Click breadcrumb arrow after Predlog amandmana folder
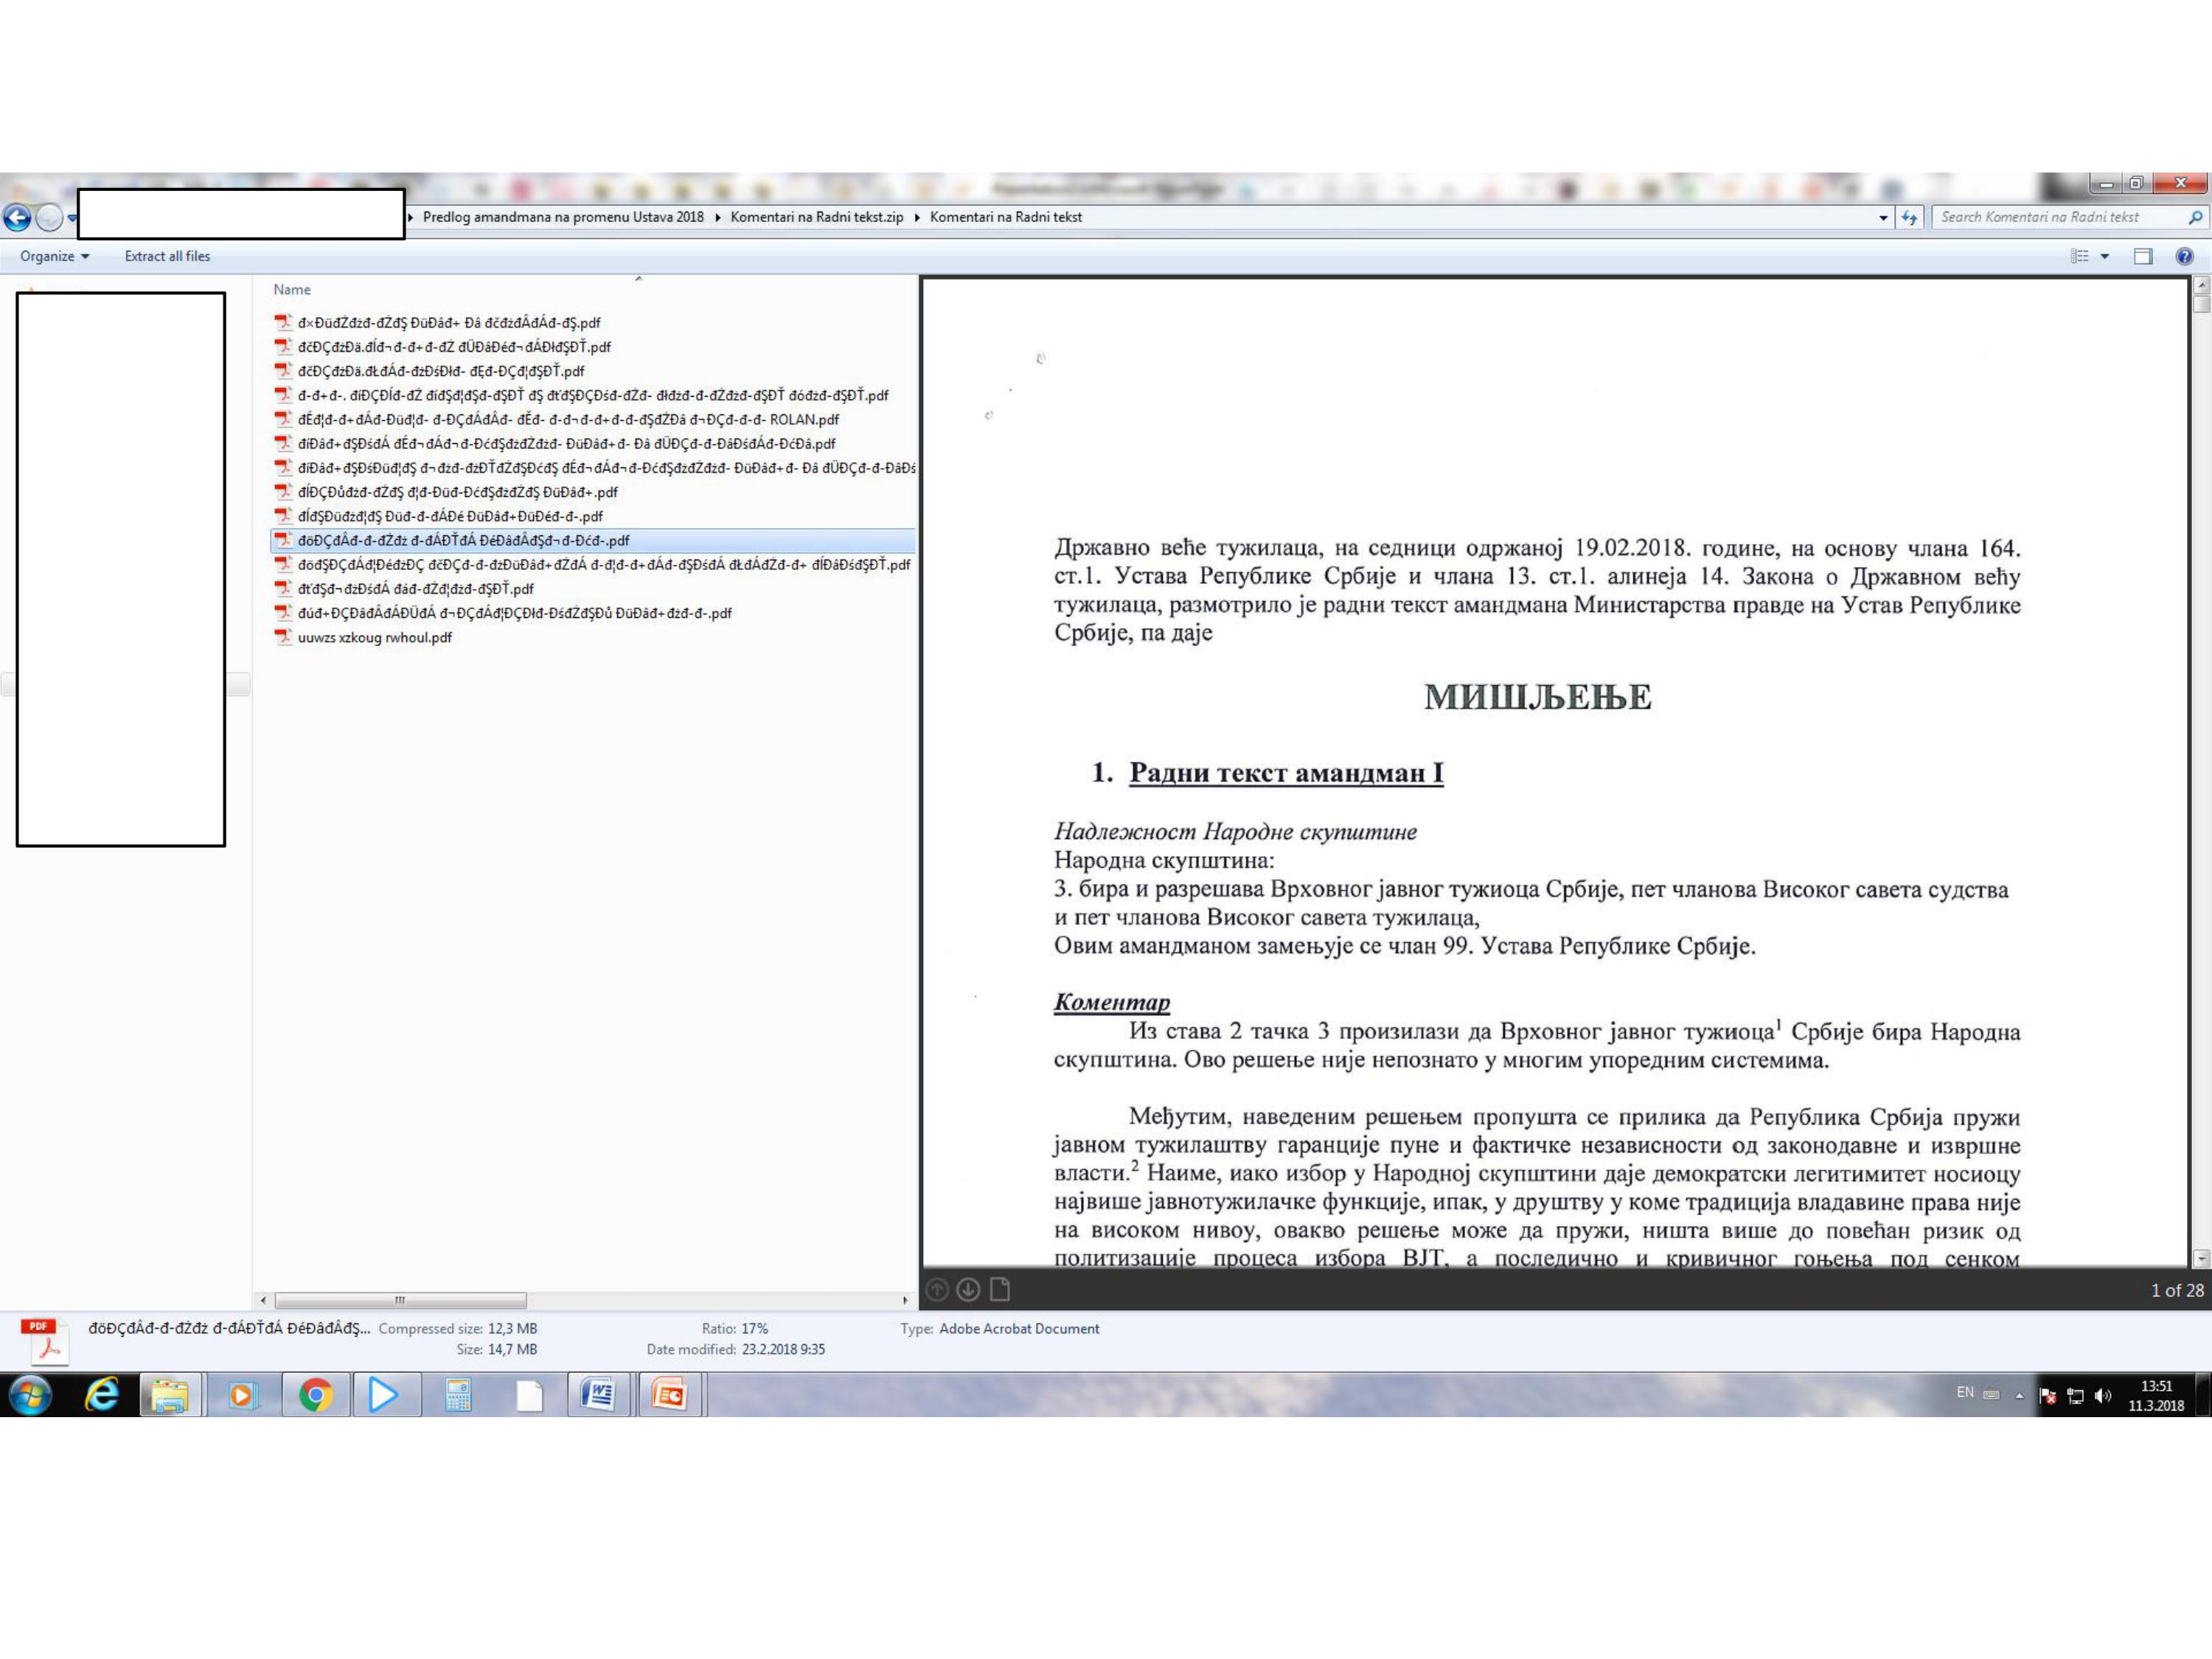The image size is (2212, 1659). pyautogui.click(x=718, y=217)
